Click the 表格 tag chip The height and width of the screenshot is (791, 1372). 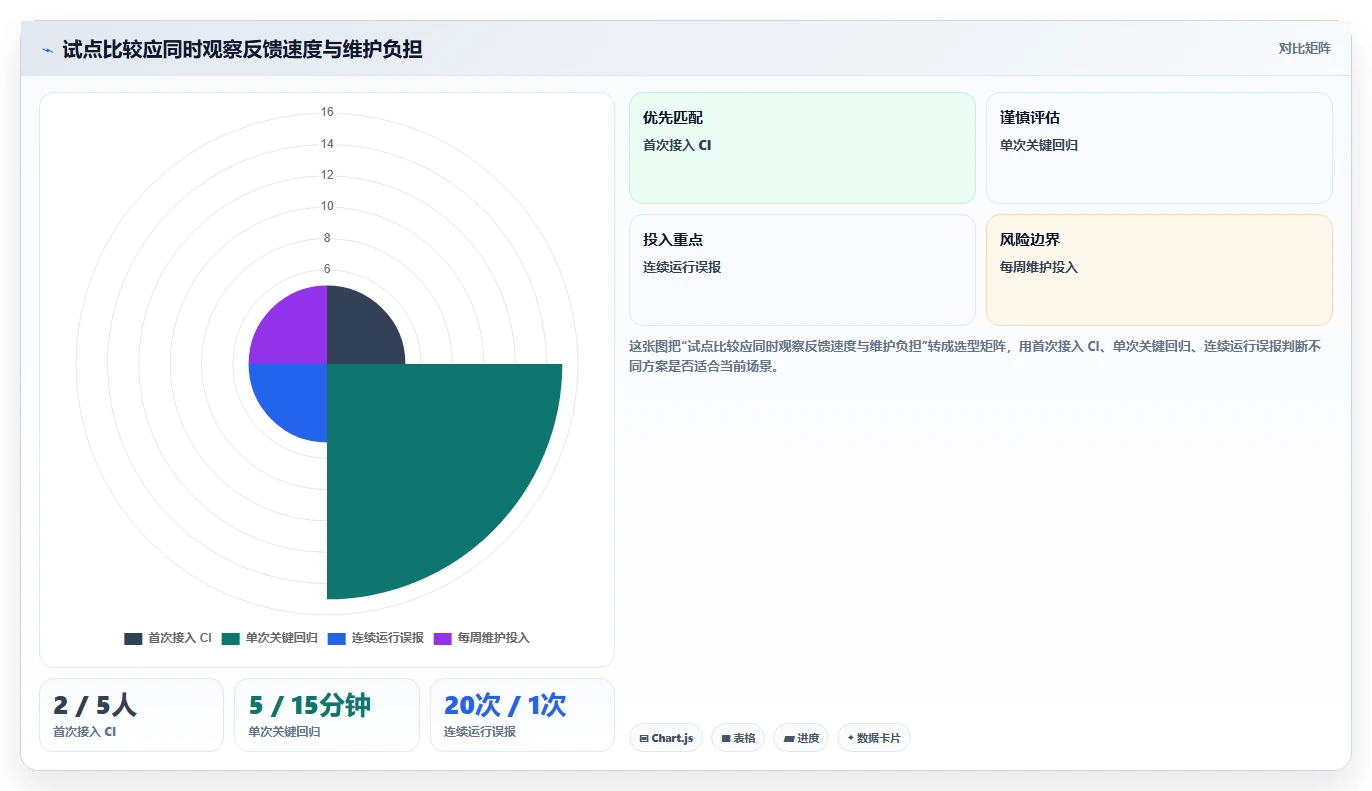738,738
